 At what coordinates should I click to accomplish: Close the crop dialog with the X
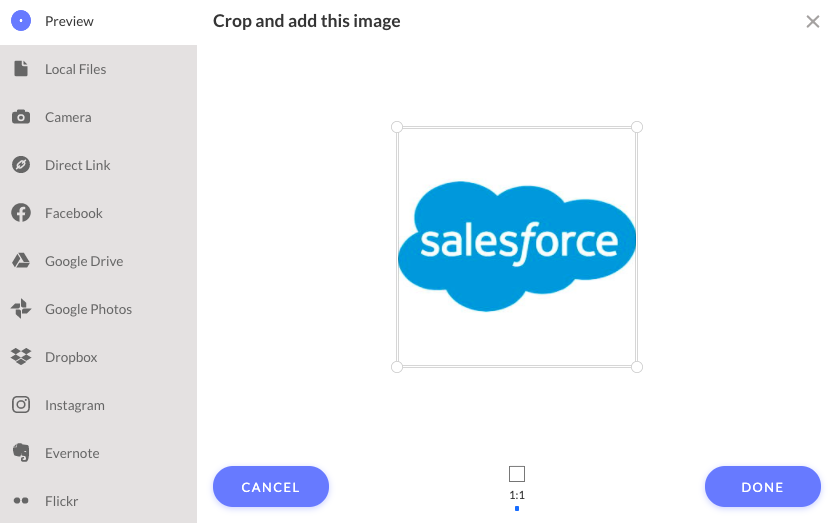click(813, 21)
